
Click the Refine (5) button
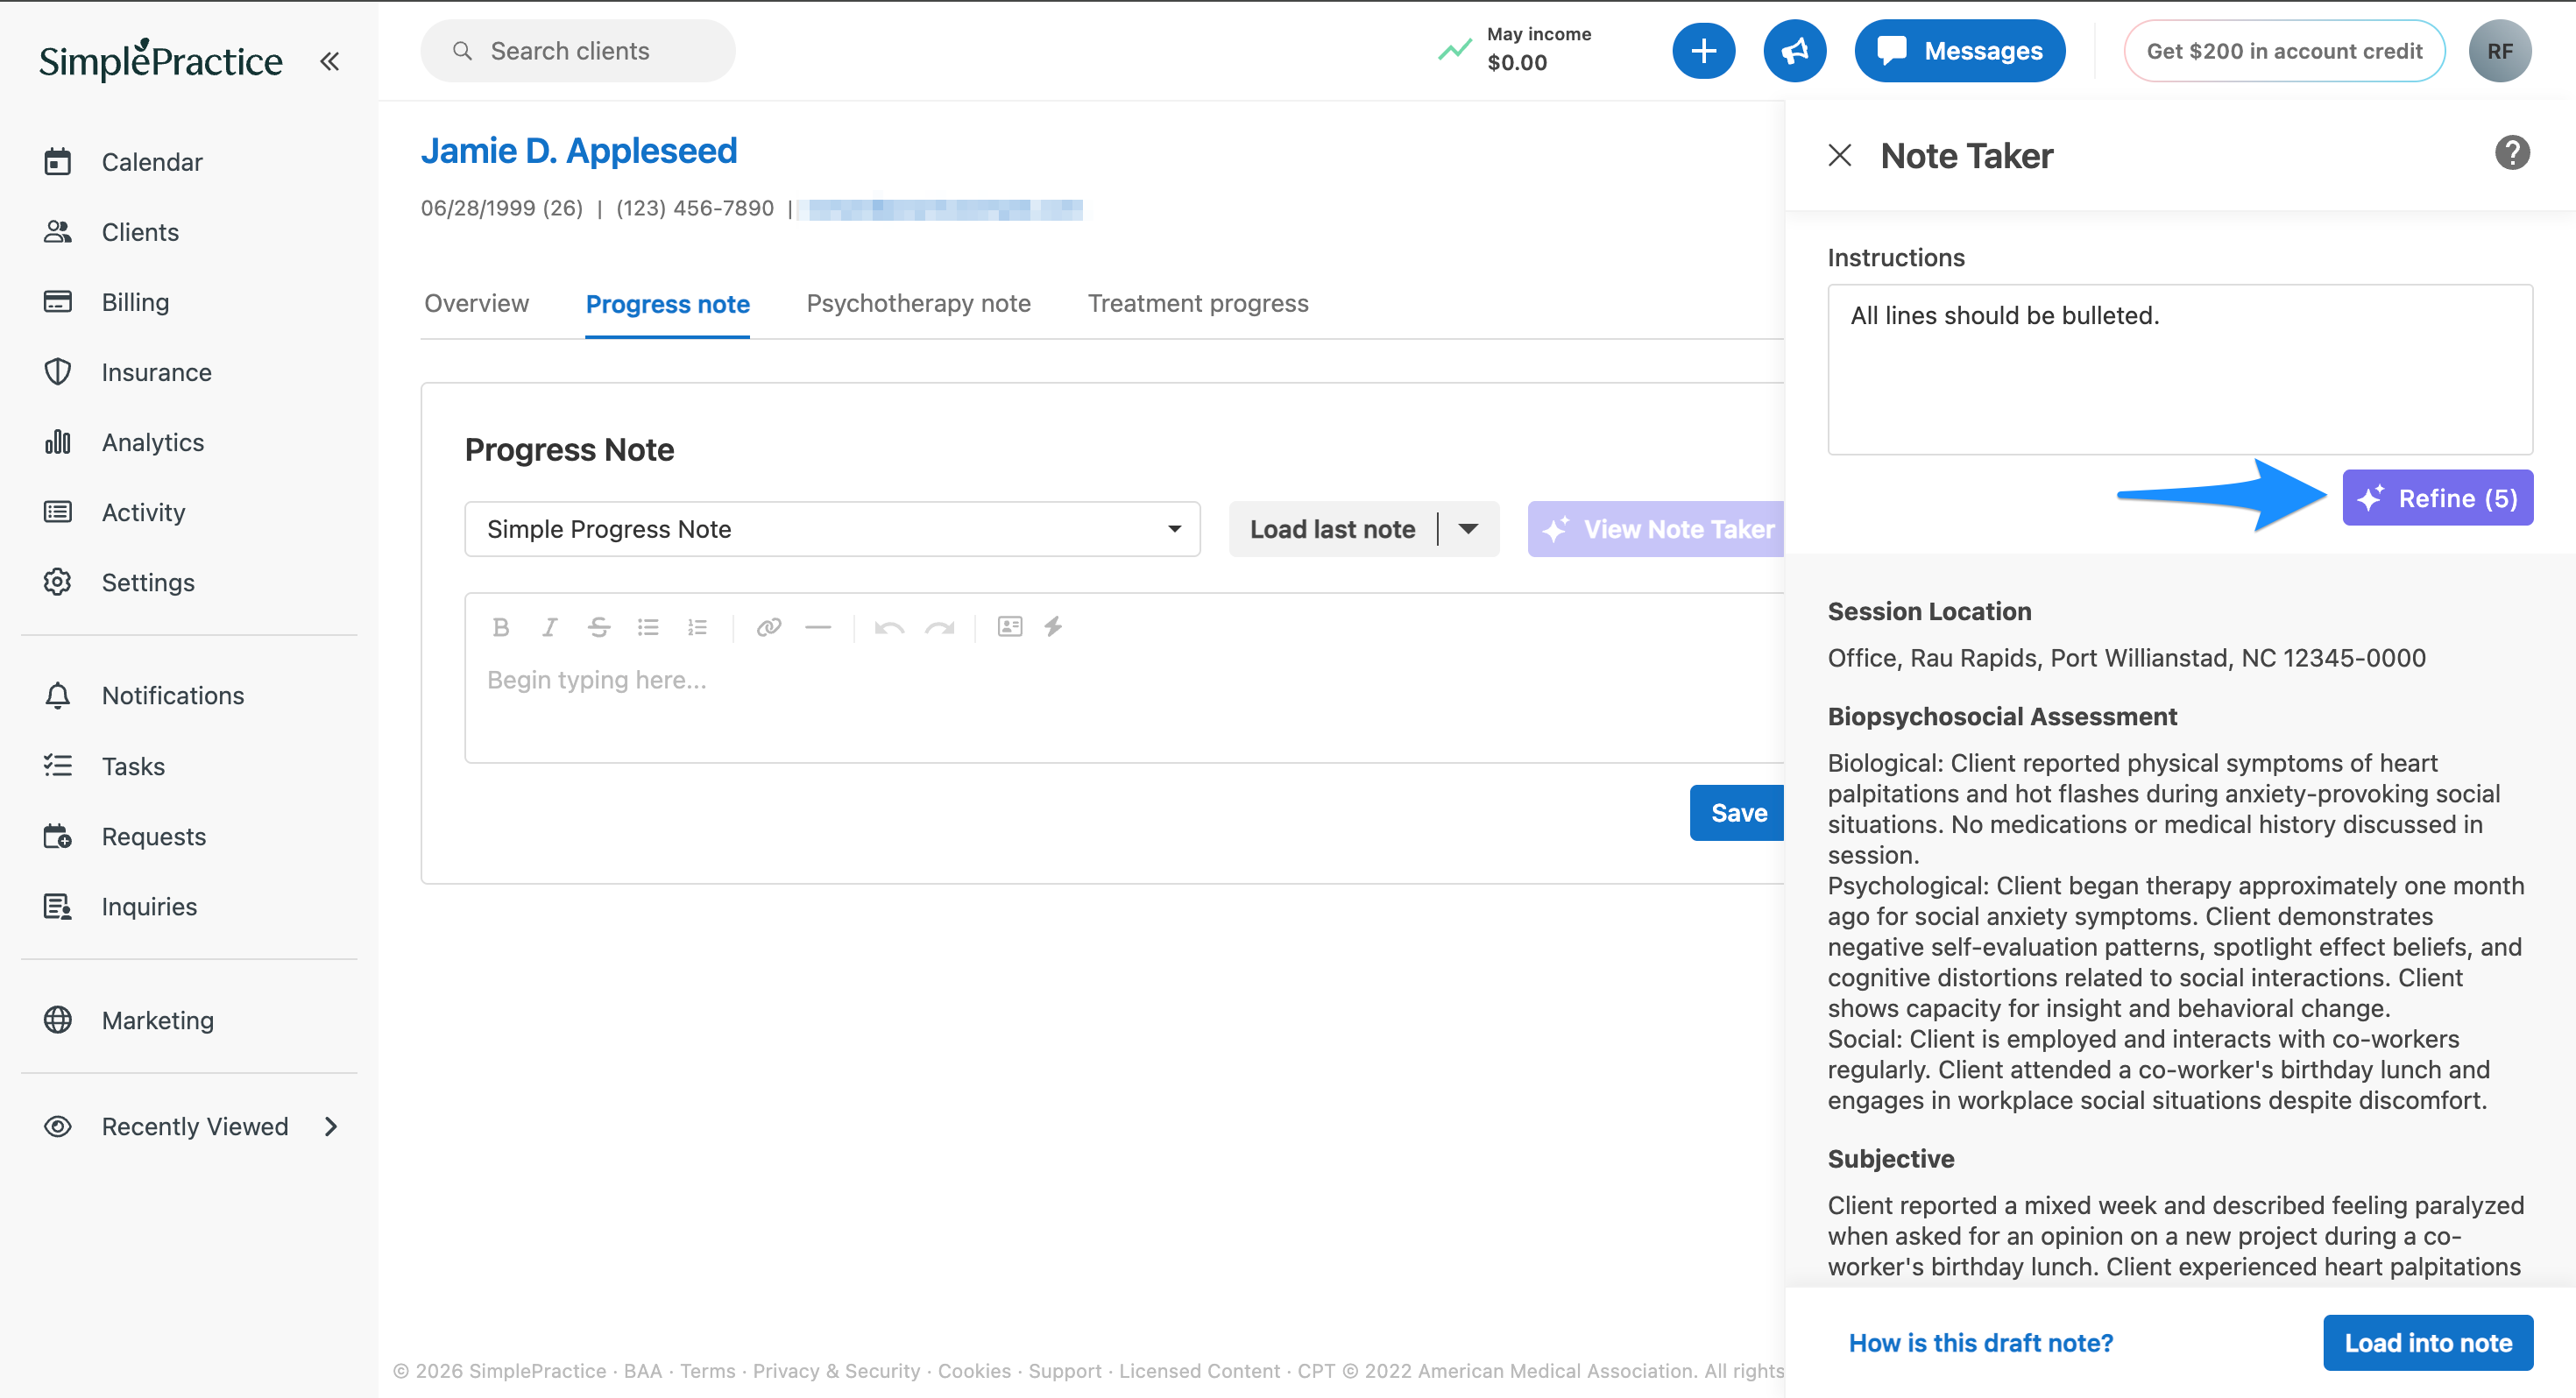[2437, 498]
